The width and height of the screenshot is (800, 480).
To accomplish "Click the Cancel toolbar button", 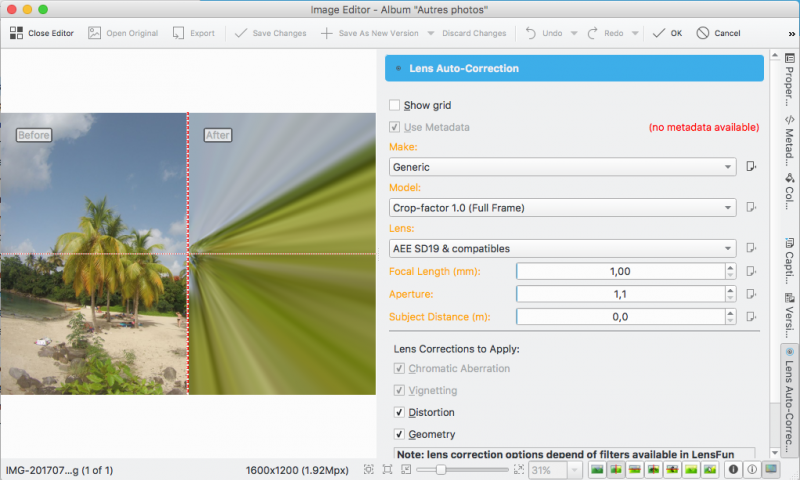I will [718, 33].
